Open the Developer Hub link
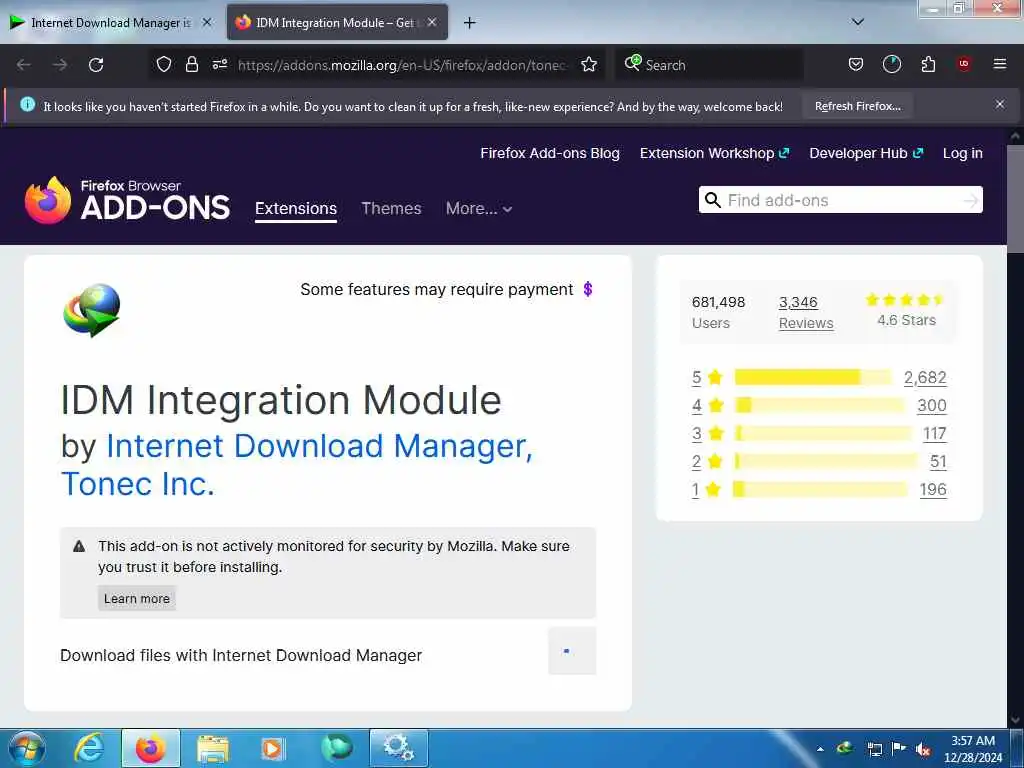Image resolution: width=1024 pixels, height=768 pixels. pos(866,153)
